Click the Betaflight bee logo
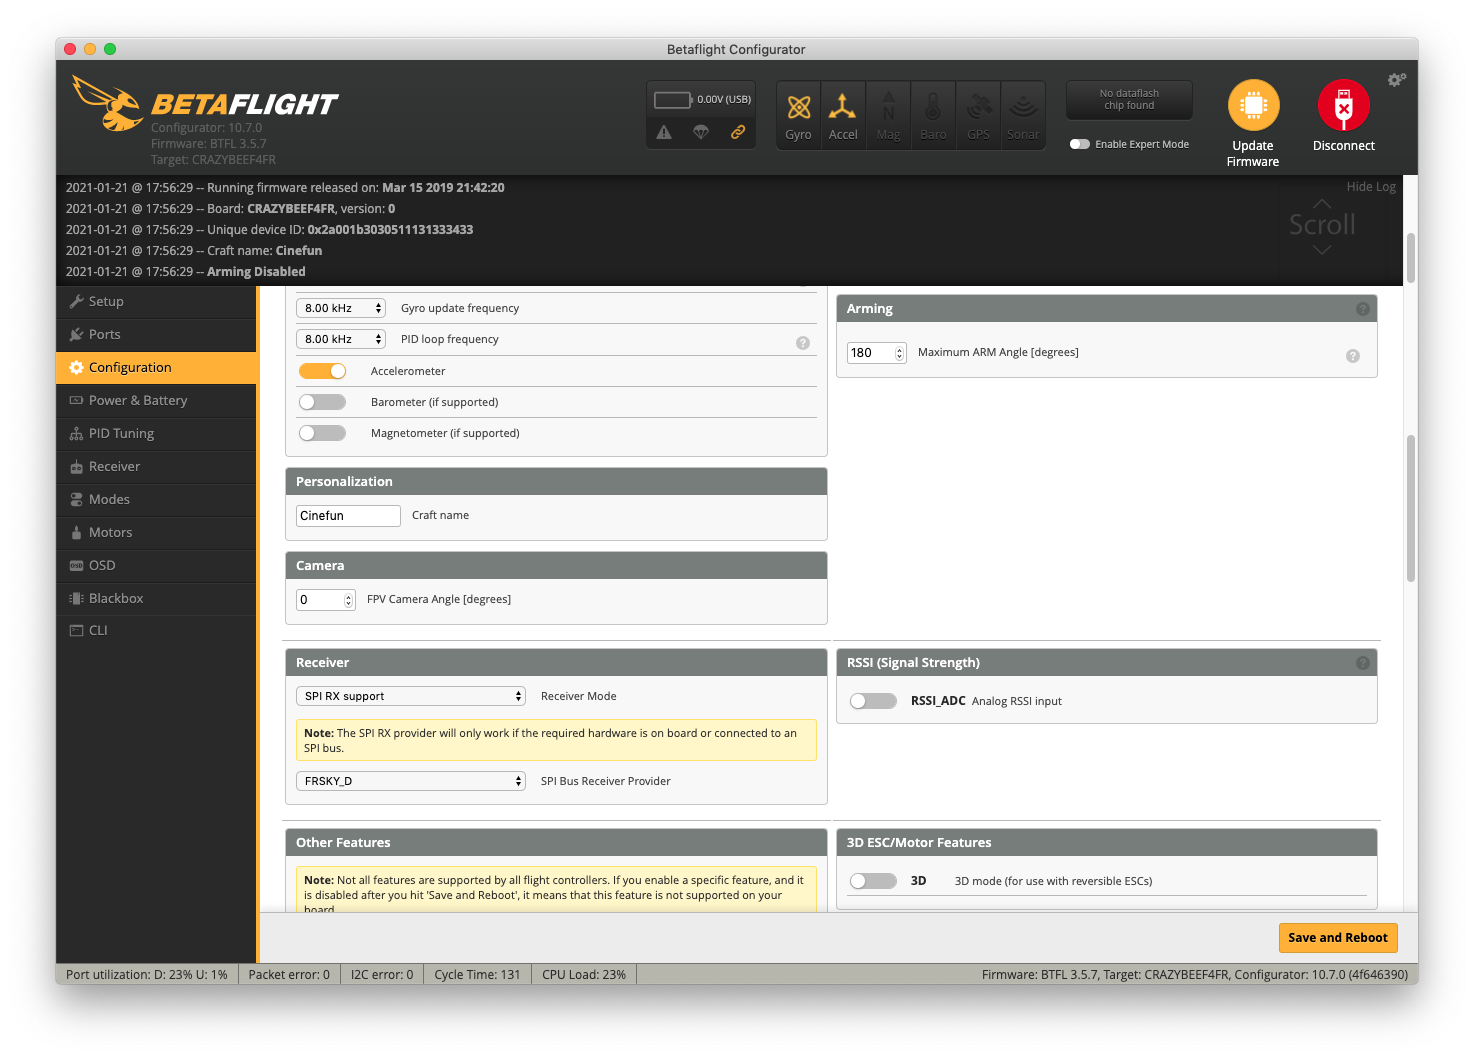 (x=107, y=103)
